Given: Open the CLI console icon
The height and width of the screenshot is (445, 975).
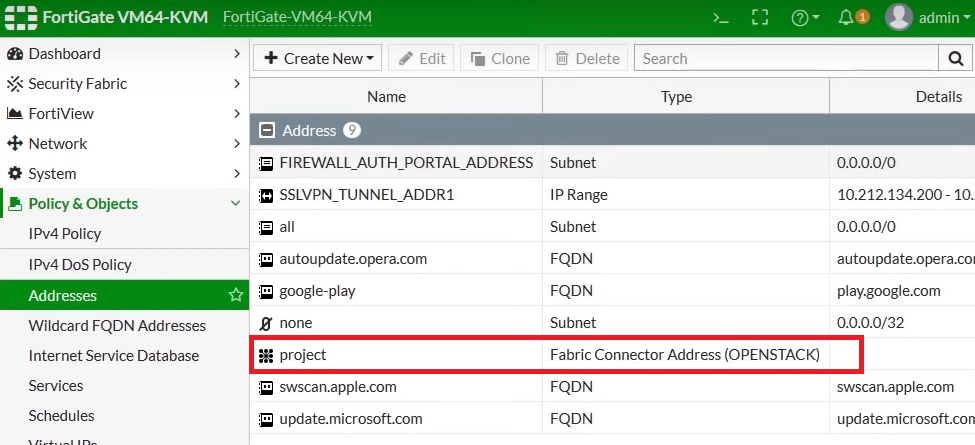Looking at the screenshot, I should [x=721, y=18].
